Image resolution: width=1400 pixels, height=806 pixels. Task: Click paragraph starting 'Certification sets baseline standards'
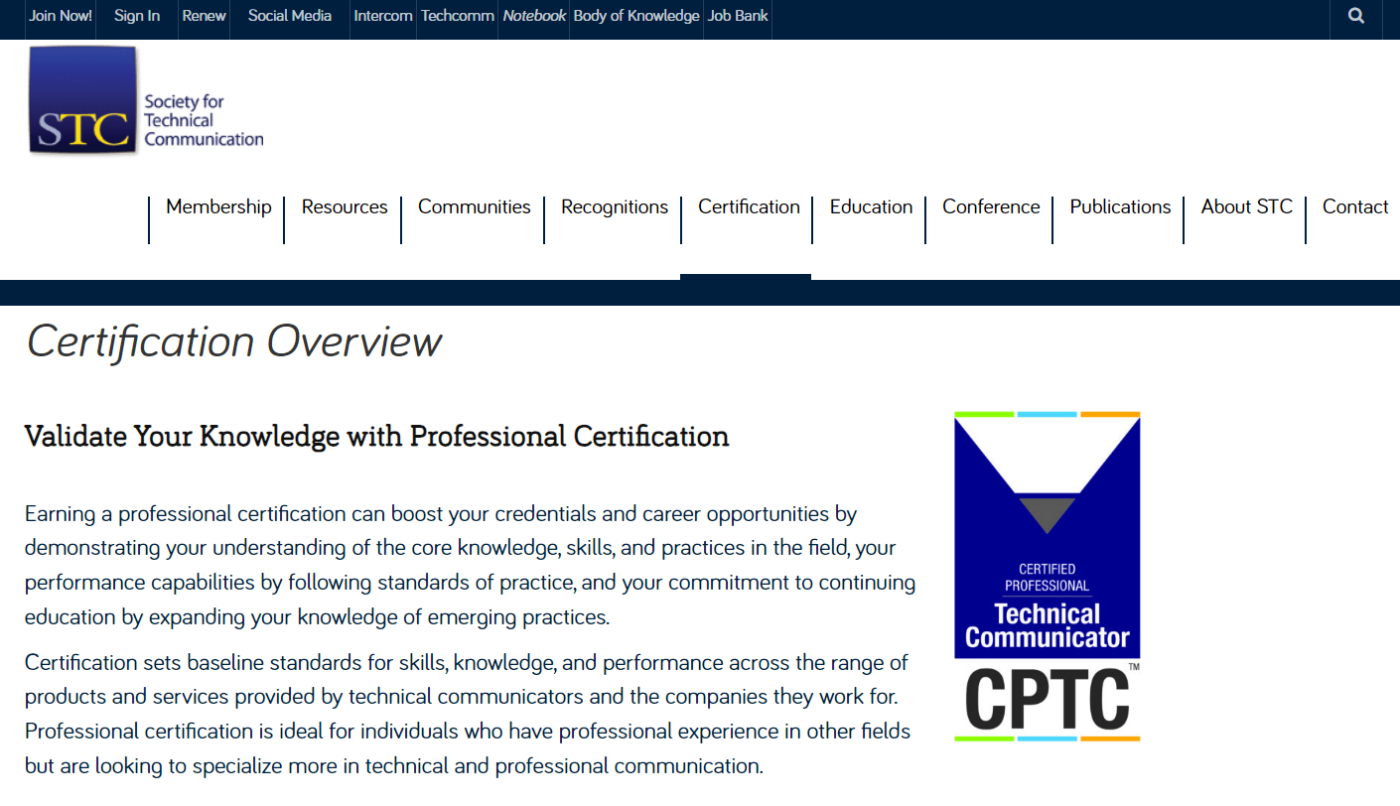pos(468,714)
